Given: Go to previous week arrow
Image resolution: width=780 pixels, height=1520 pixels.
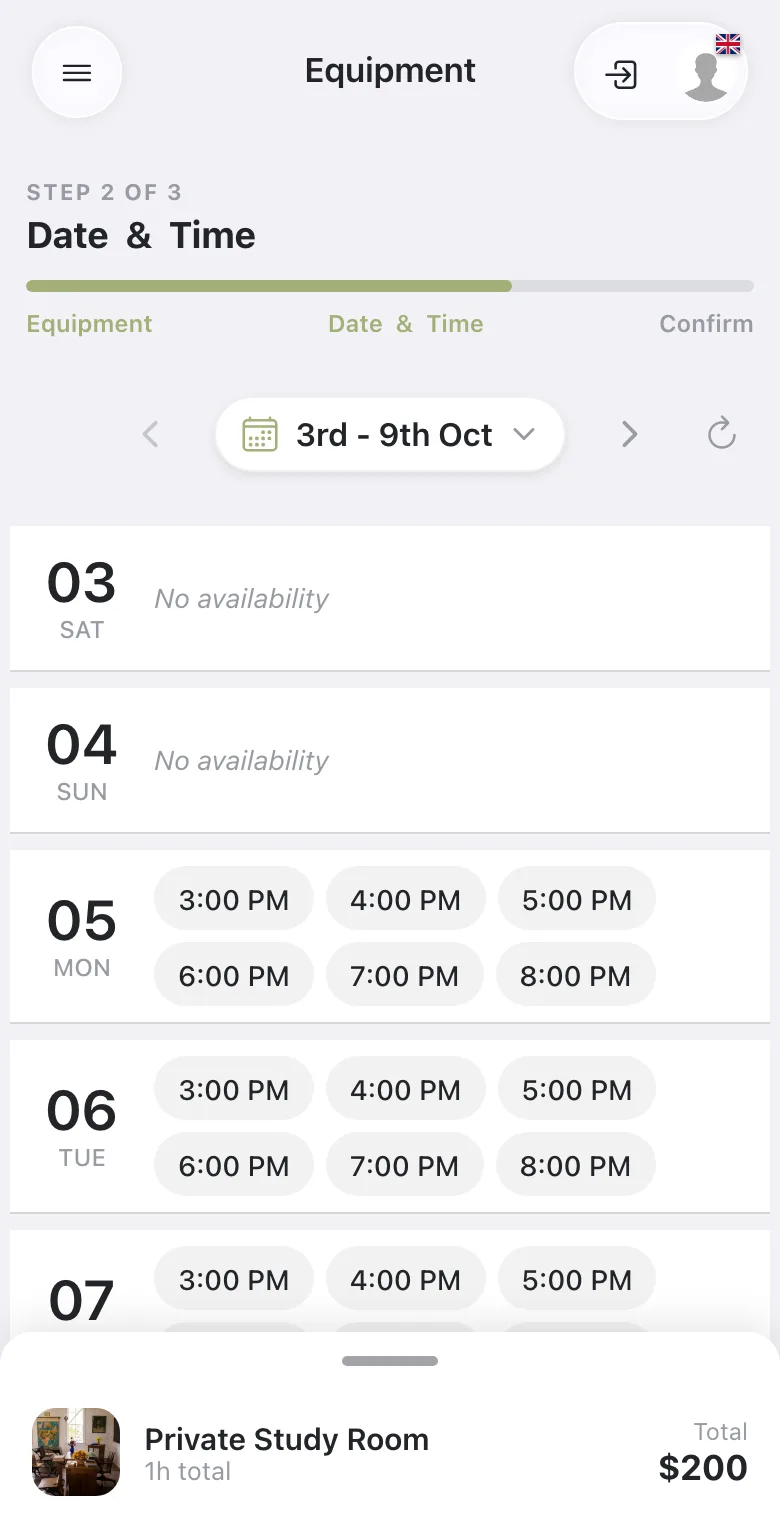Looking at the screenshot, I should 151,434.
